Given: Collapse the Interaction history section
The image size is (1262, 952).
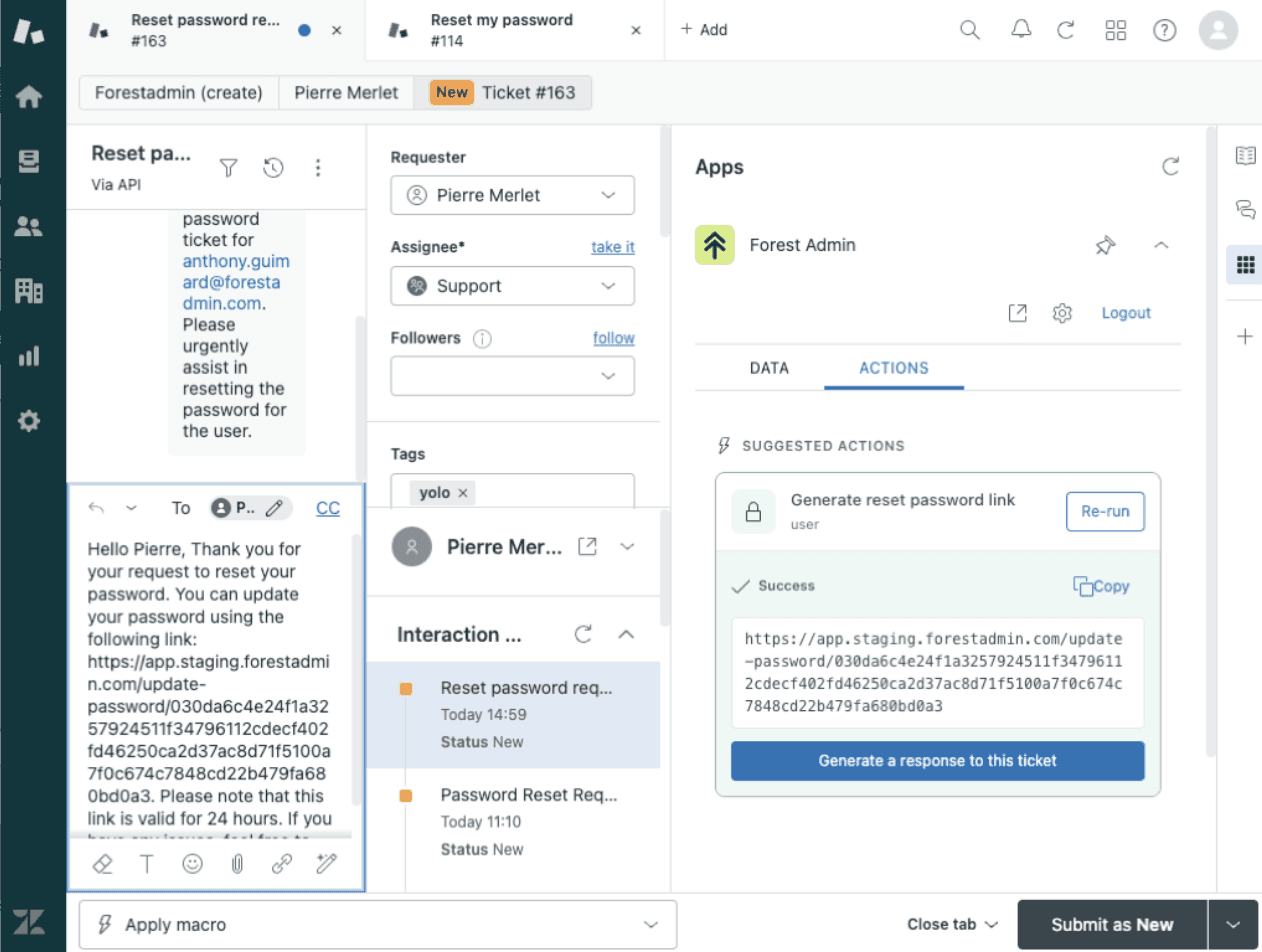Looking at the screenshot, I should pos(627,634).
